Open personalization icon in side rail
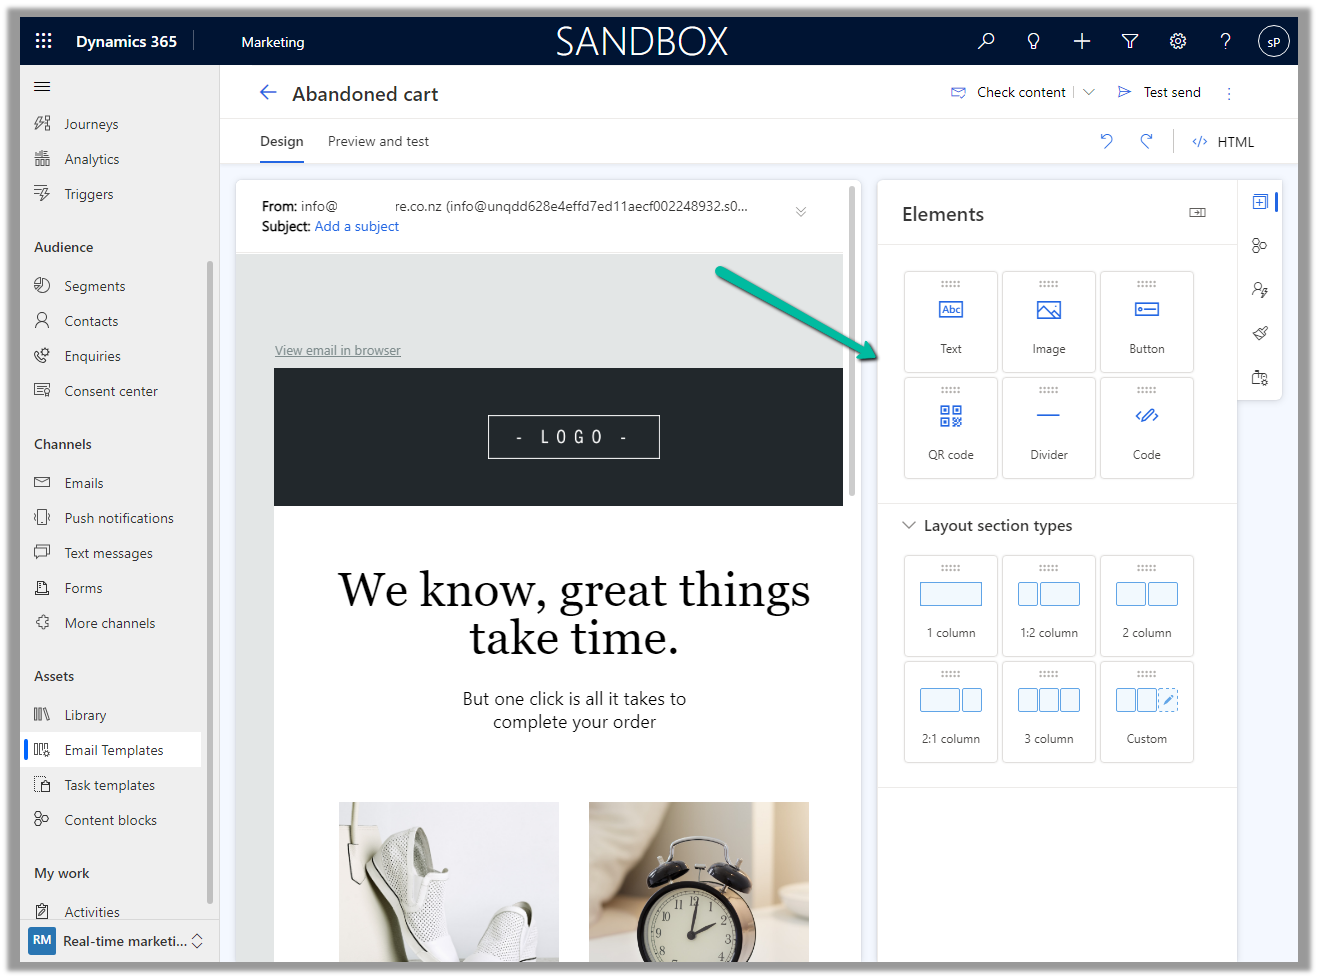The width and height of the screenshot is (1318, 979). (1260, 289)
